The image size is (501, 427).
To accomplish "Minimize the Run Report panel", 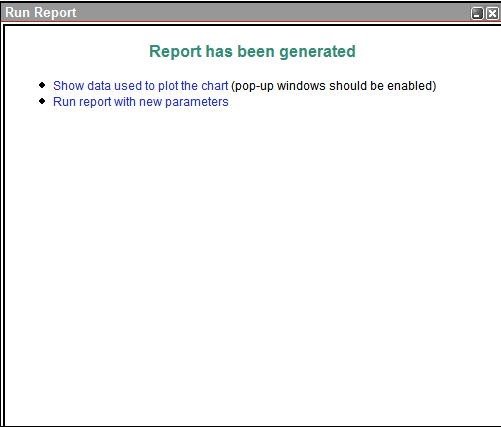I will click(x=477, y=13).
